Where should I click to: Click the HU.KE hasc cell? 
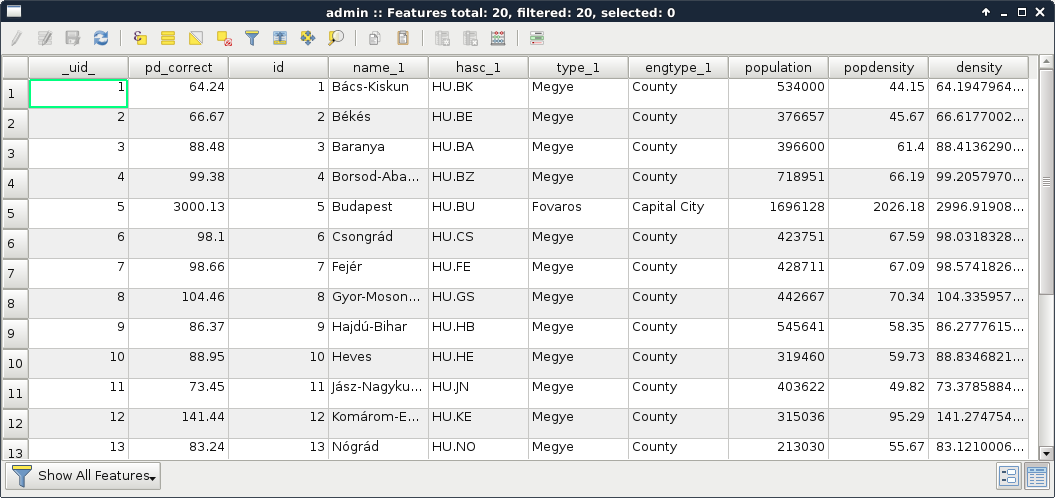tap(478, 423)
